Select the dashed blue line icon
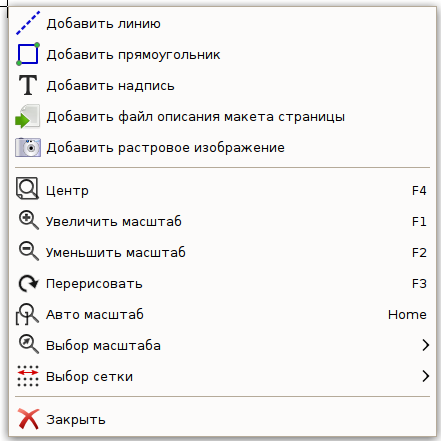Screen dimensions: 441x441 [28, 23]
